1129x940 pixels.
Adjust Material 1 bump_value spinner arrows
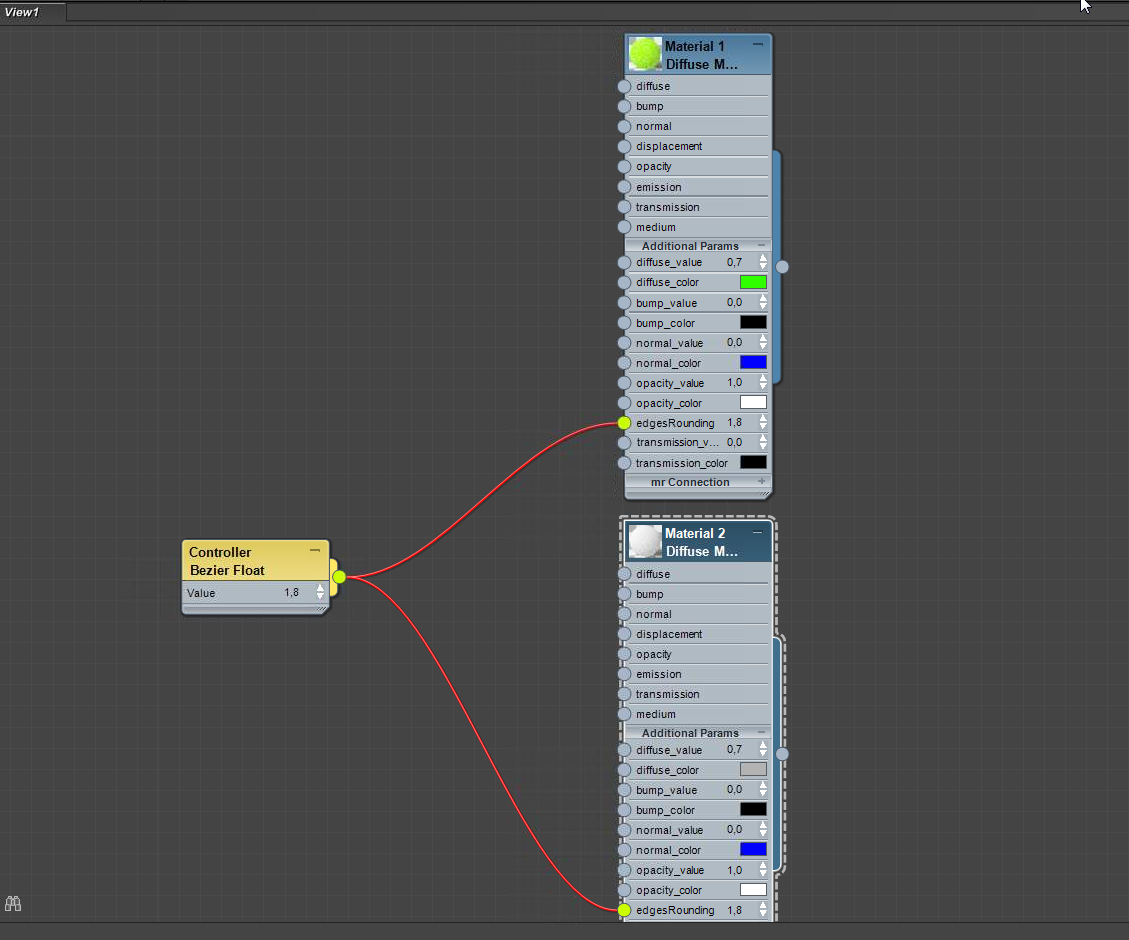click(x=763, y=303)
